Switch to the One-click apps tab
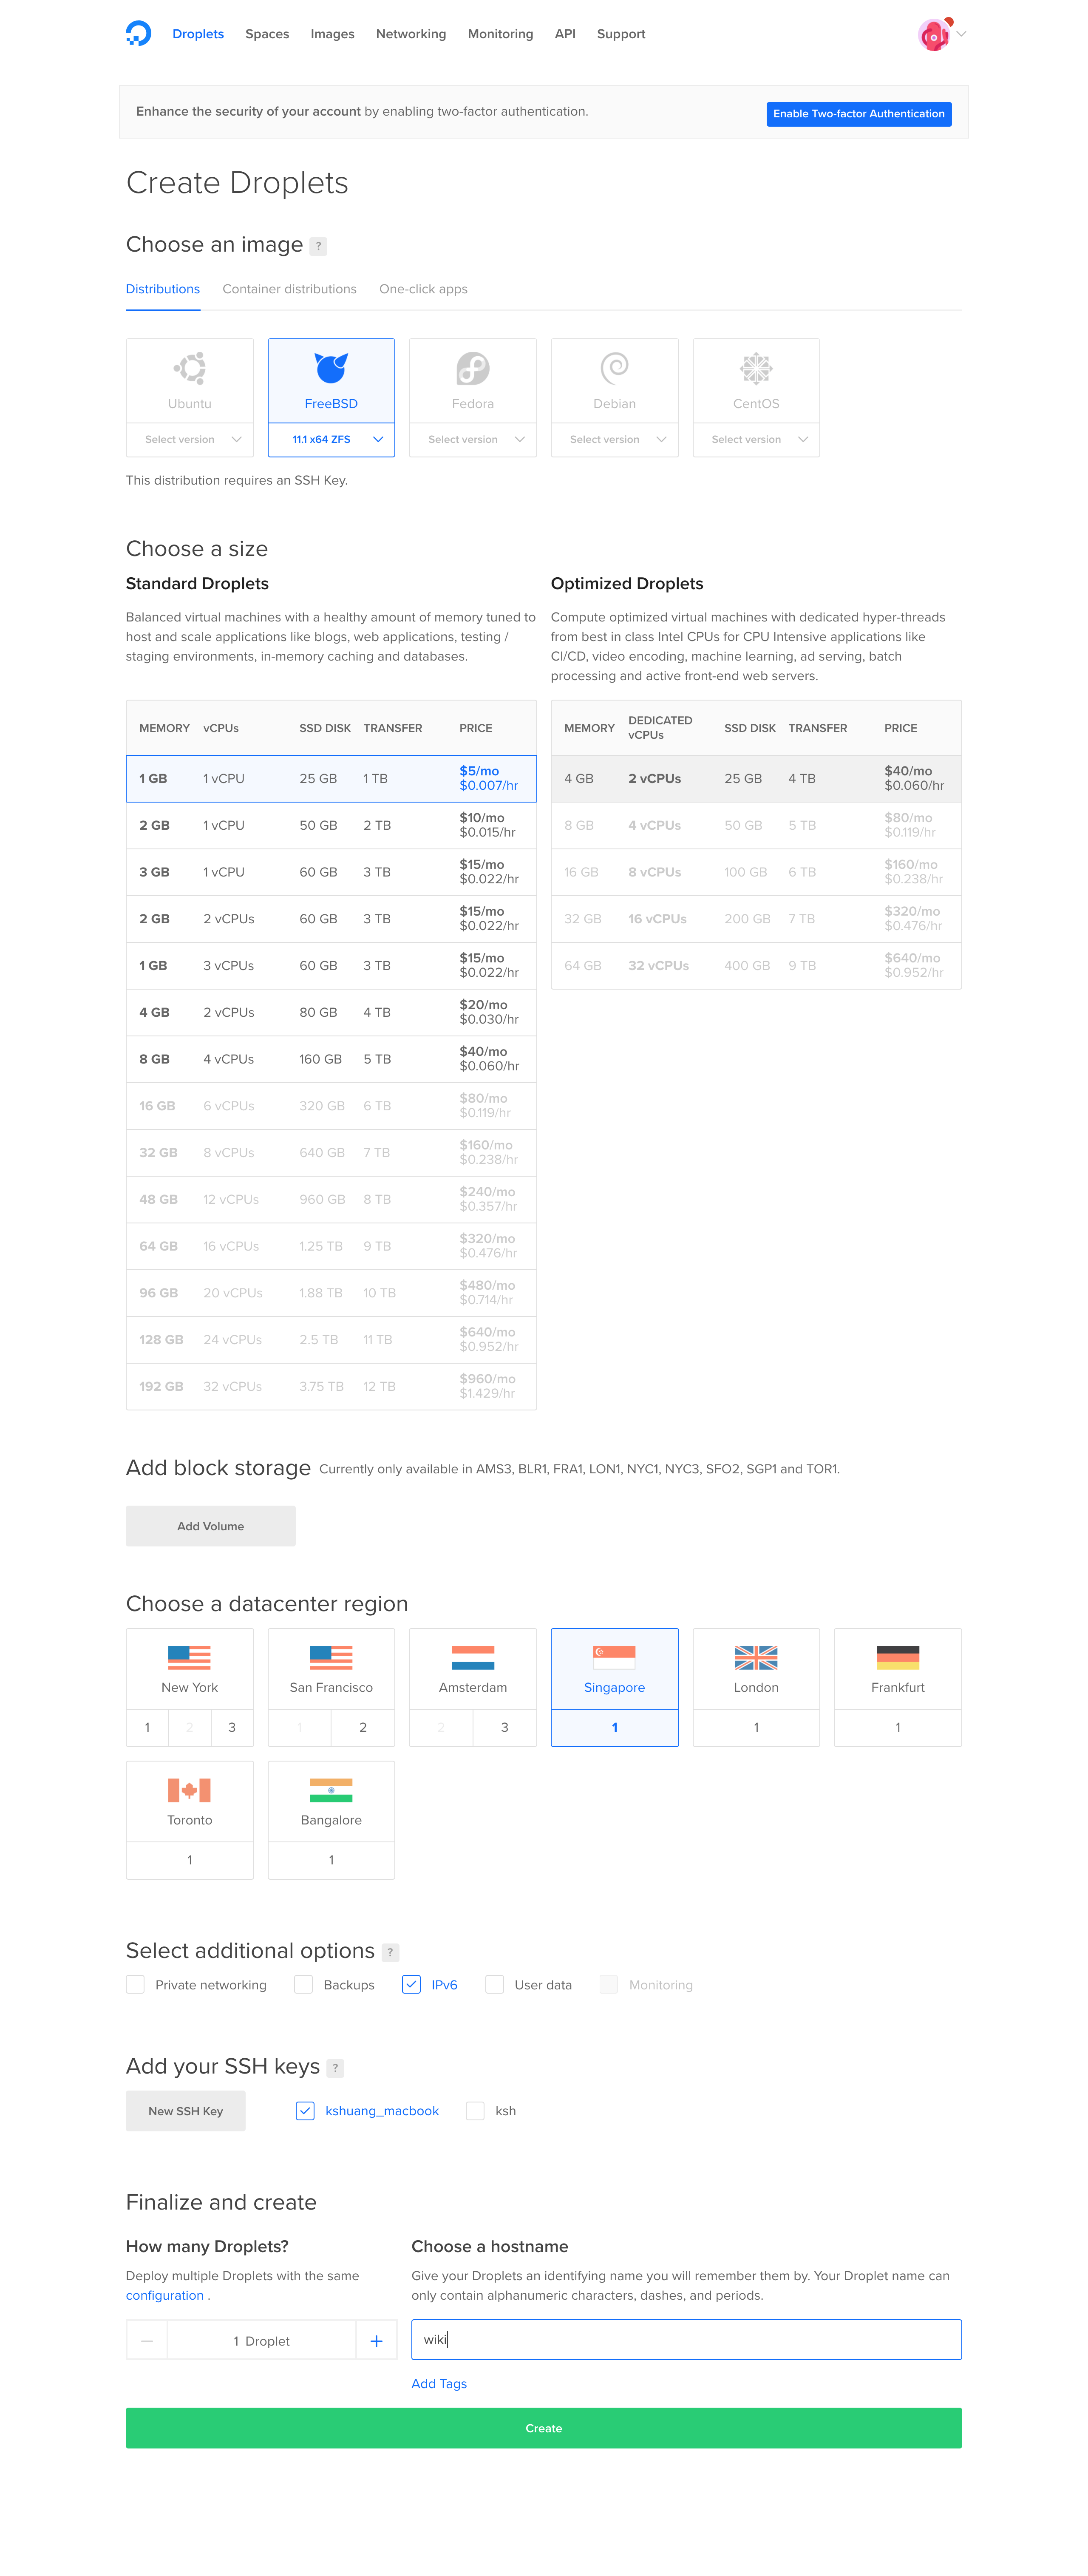The height and width of the screenshot is (2576, 1088). [x=423, y=289]
